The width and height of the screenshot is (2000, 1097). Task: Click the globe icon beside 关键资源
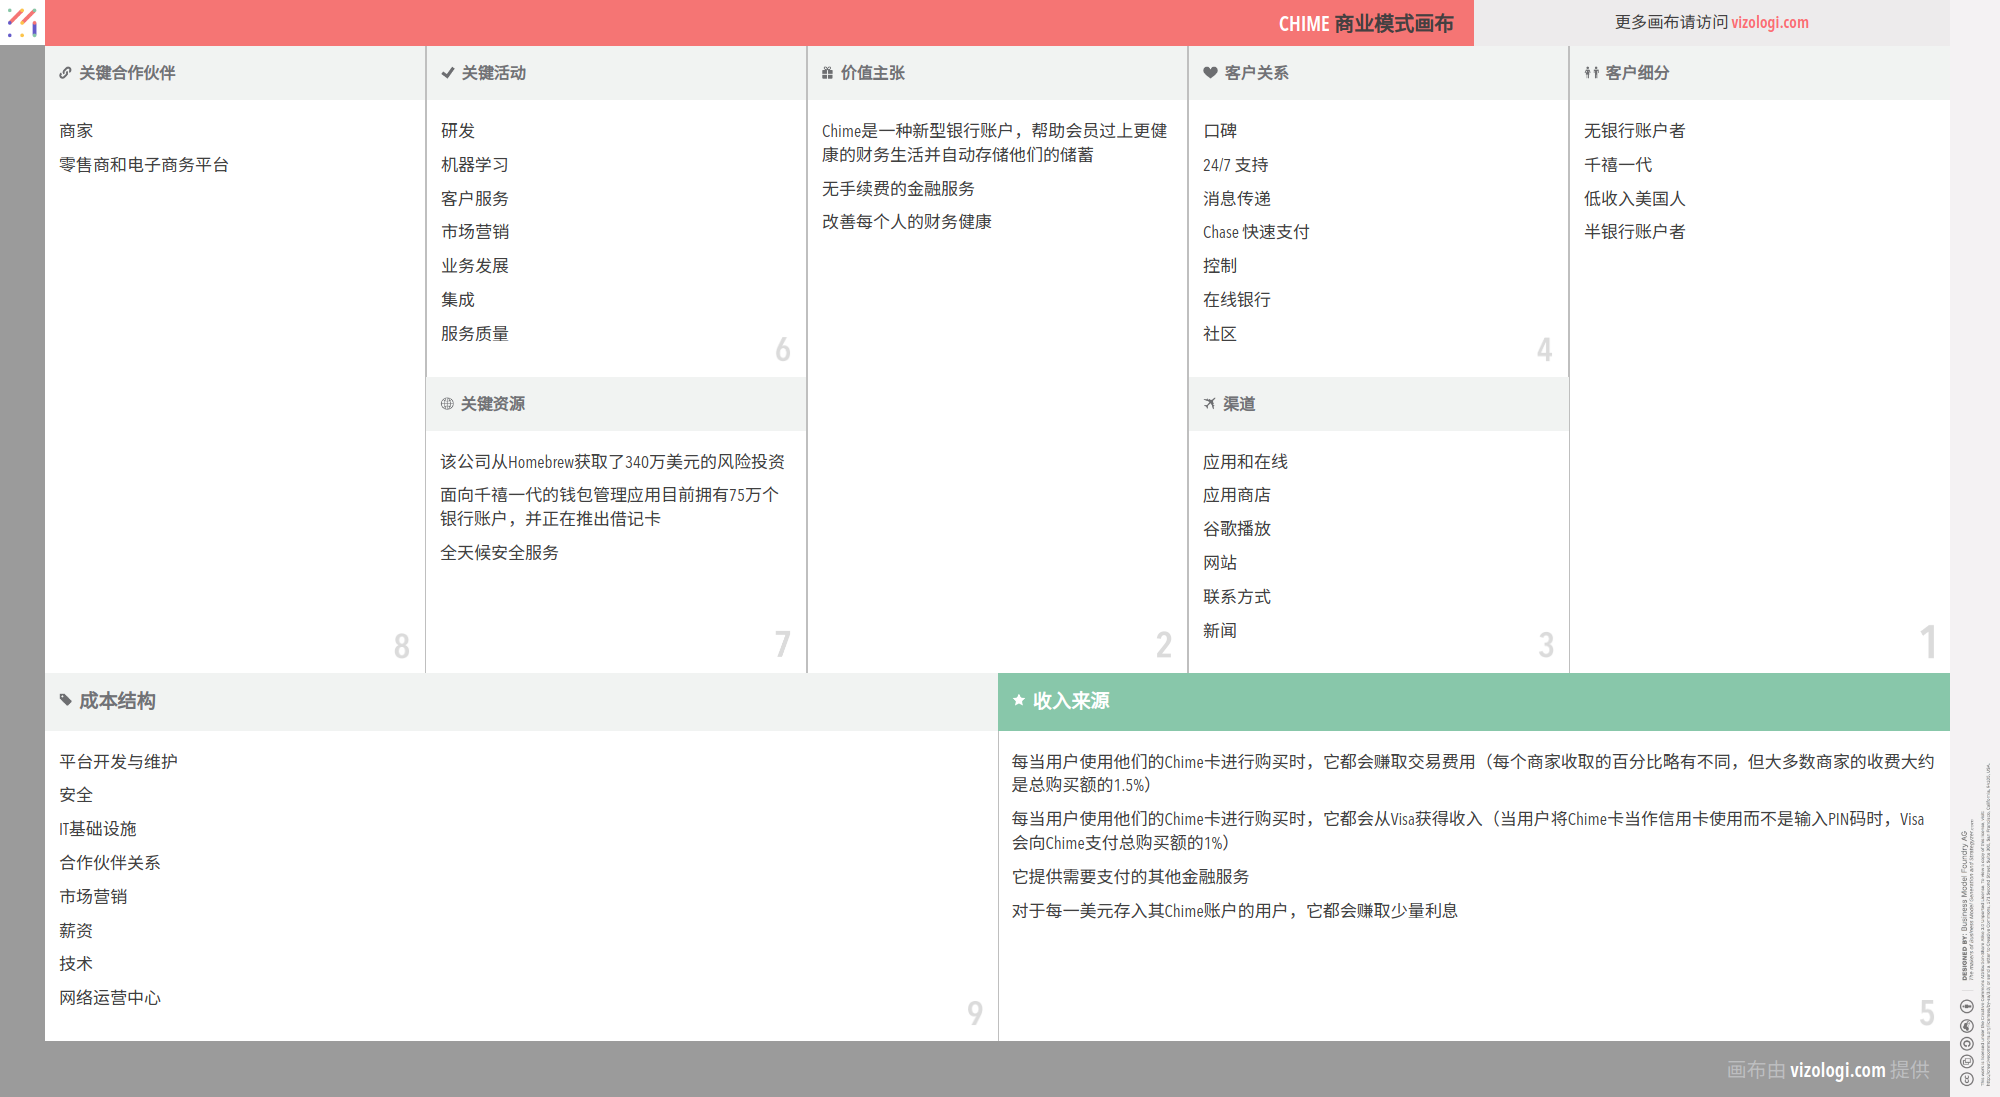447,404
